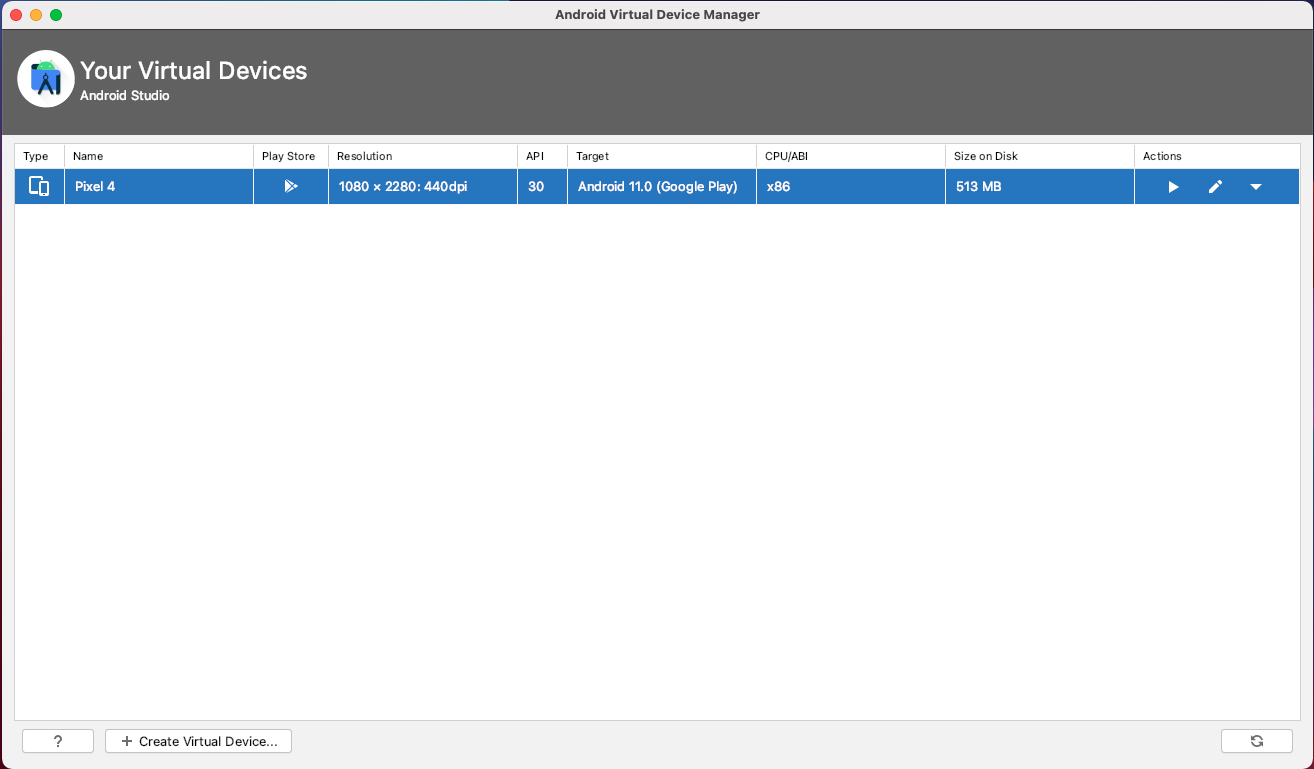Click the Your Virtual Devices heading
Viewport: 1314px width, 769px height.
(x=194, y=71)
